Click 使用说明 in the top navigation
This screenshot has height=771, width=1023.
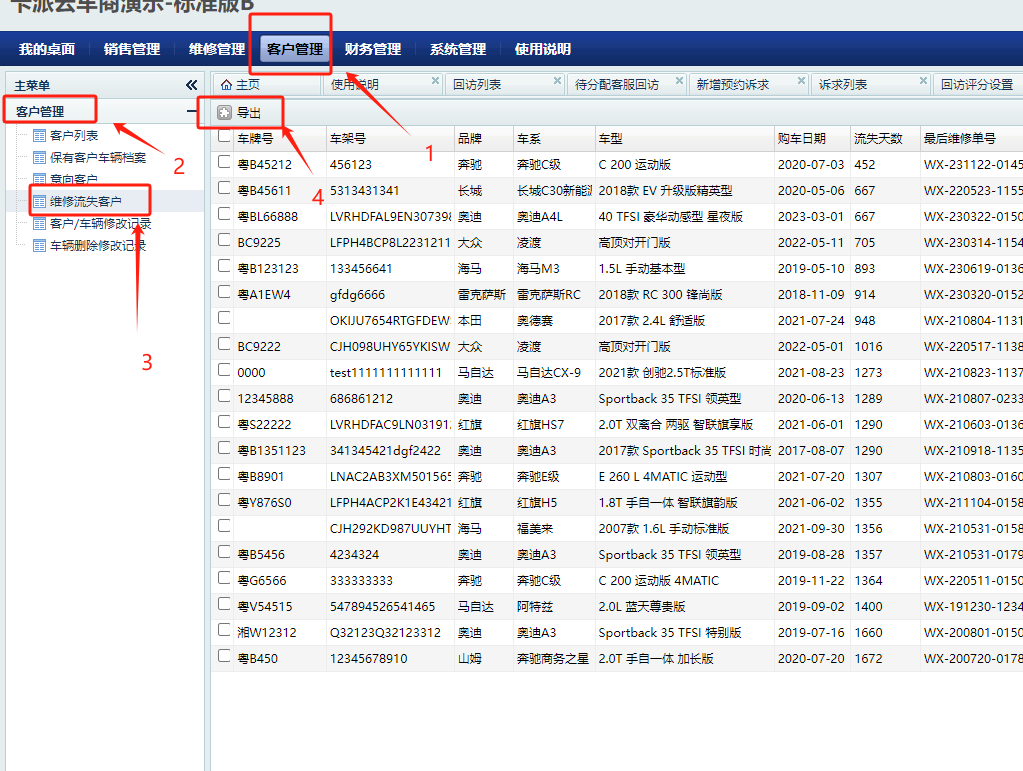point(542,49)
